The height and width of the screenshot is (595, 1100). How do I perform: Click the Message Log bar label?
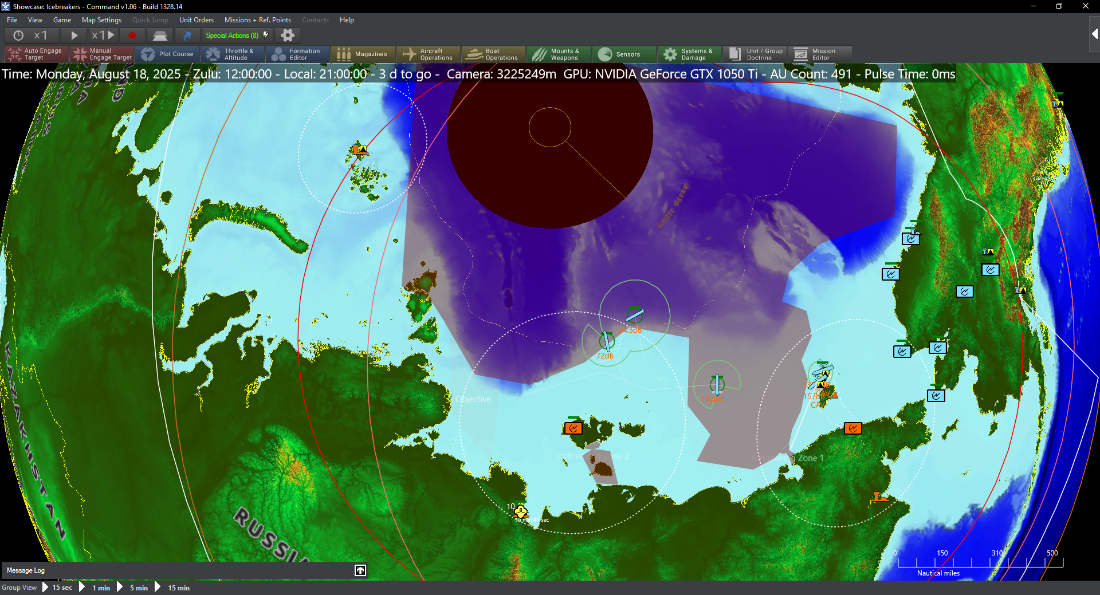tap(26, 570)
